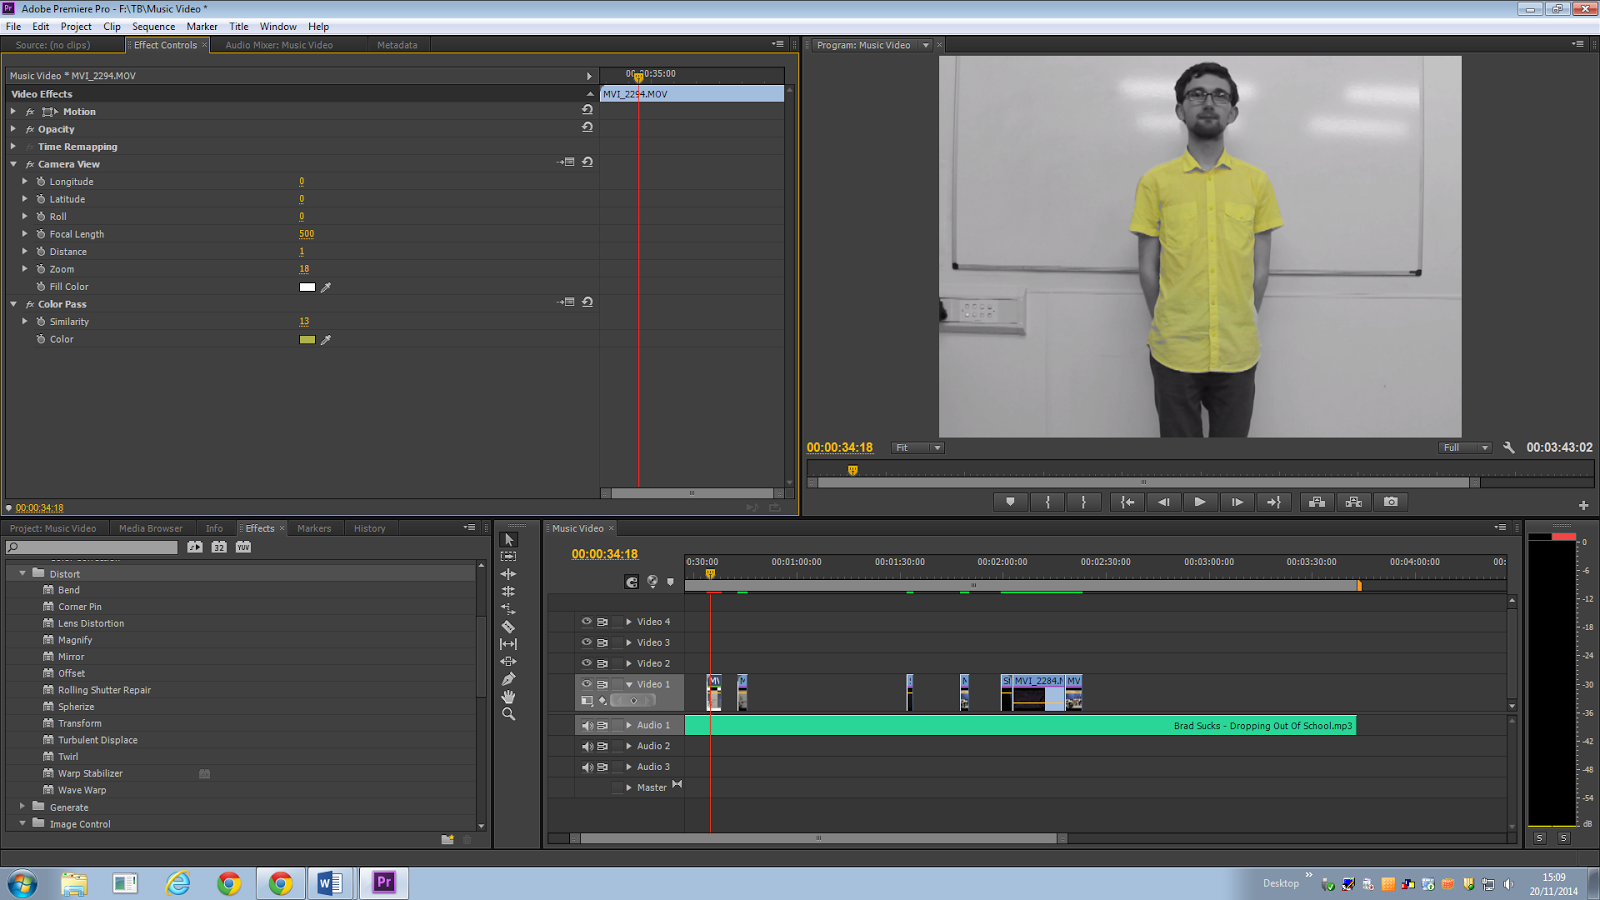Toggle sync lock for Video 4
The image size is (1600, 900).
(603, 622)
